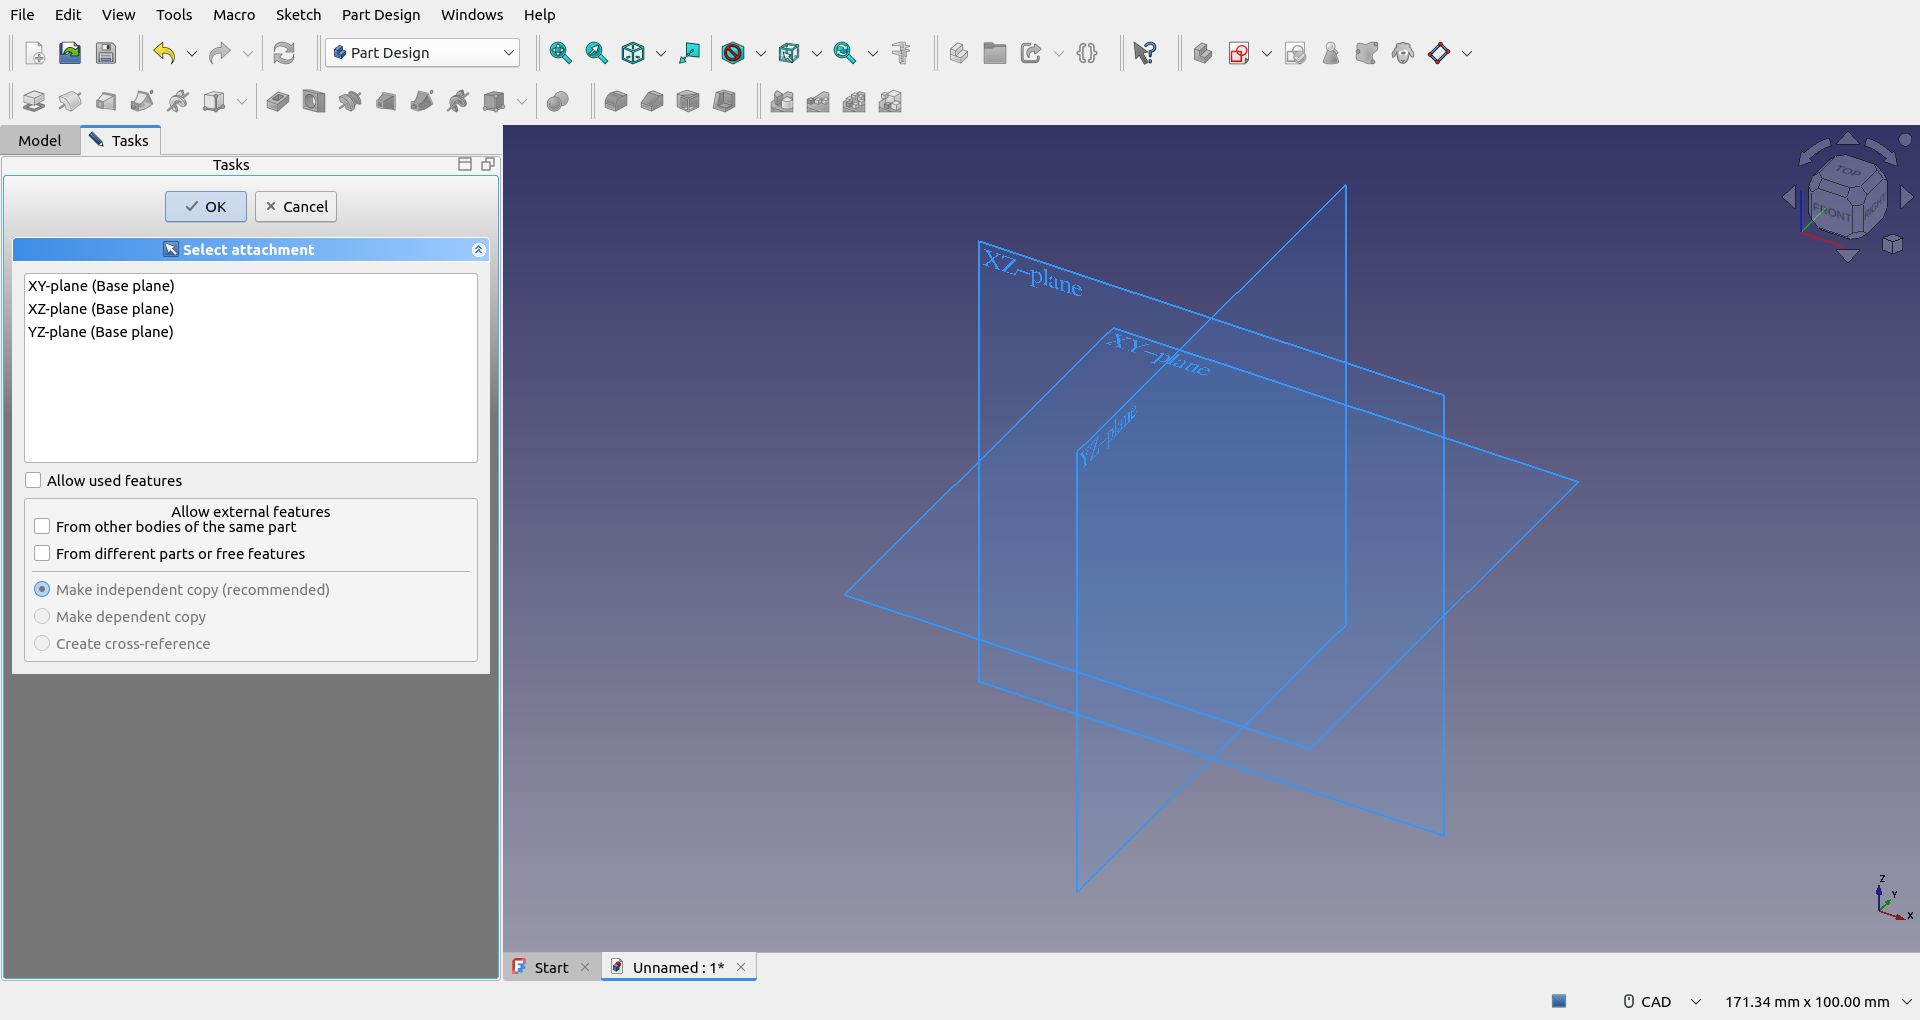This screenshot has height=1020, width=1920.
Task: Click the Create datum plane icon
Action: coord(1439,53)
